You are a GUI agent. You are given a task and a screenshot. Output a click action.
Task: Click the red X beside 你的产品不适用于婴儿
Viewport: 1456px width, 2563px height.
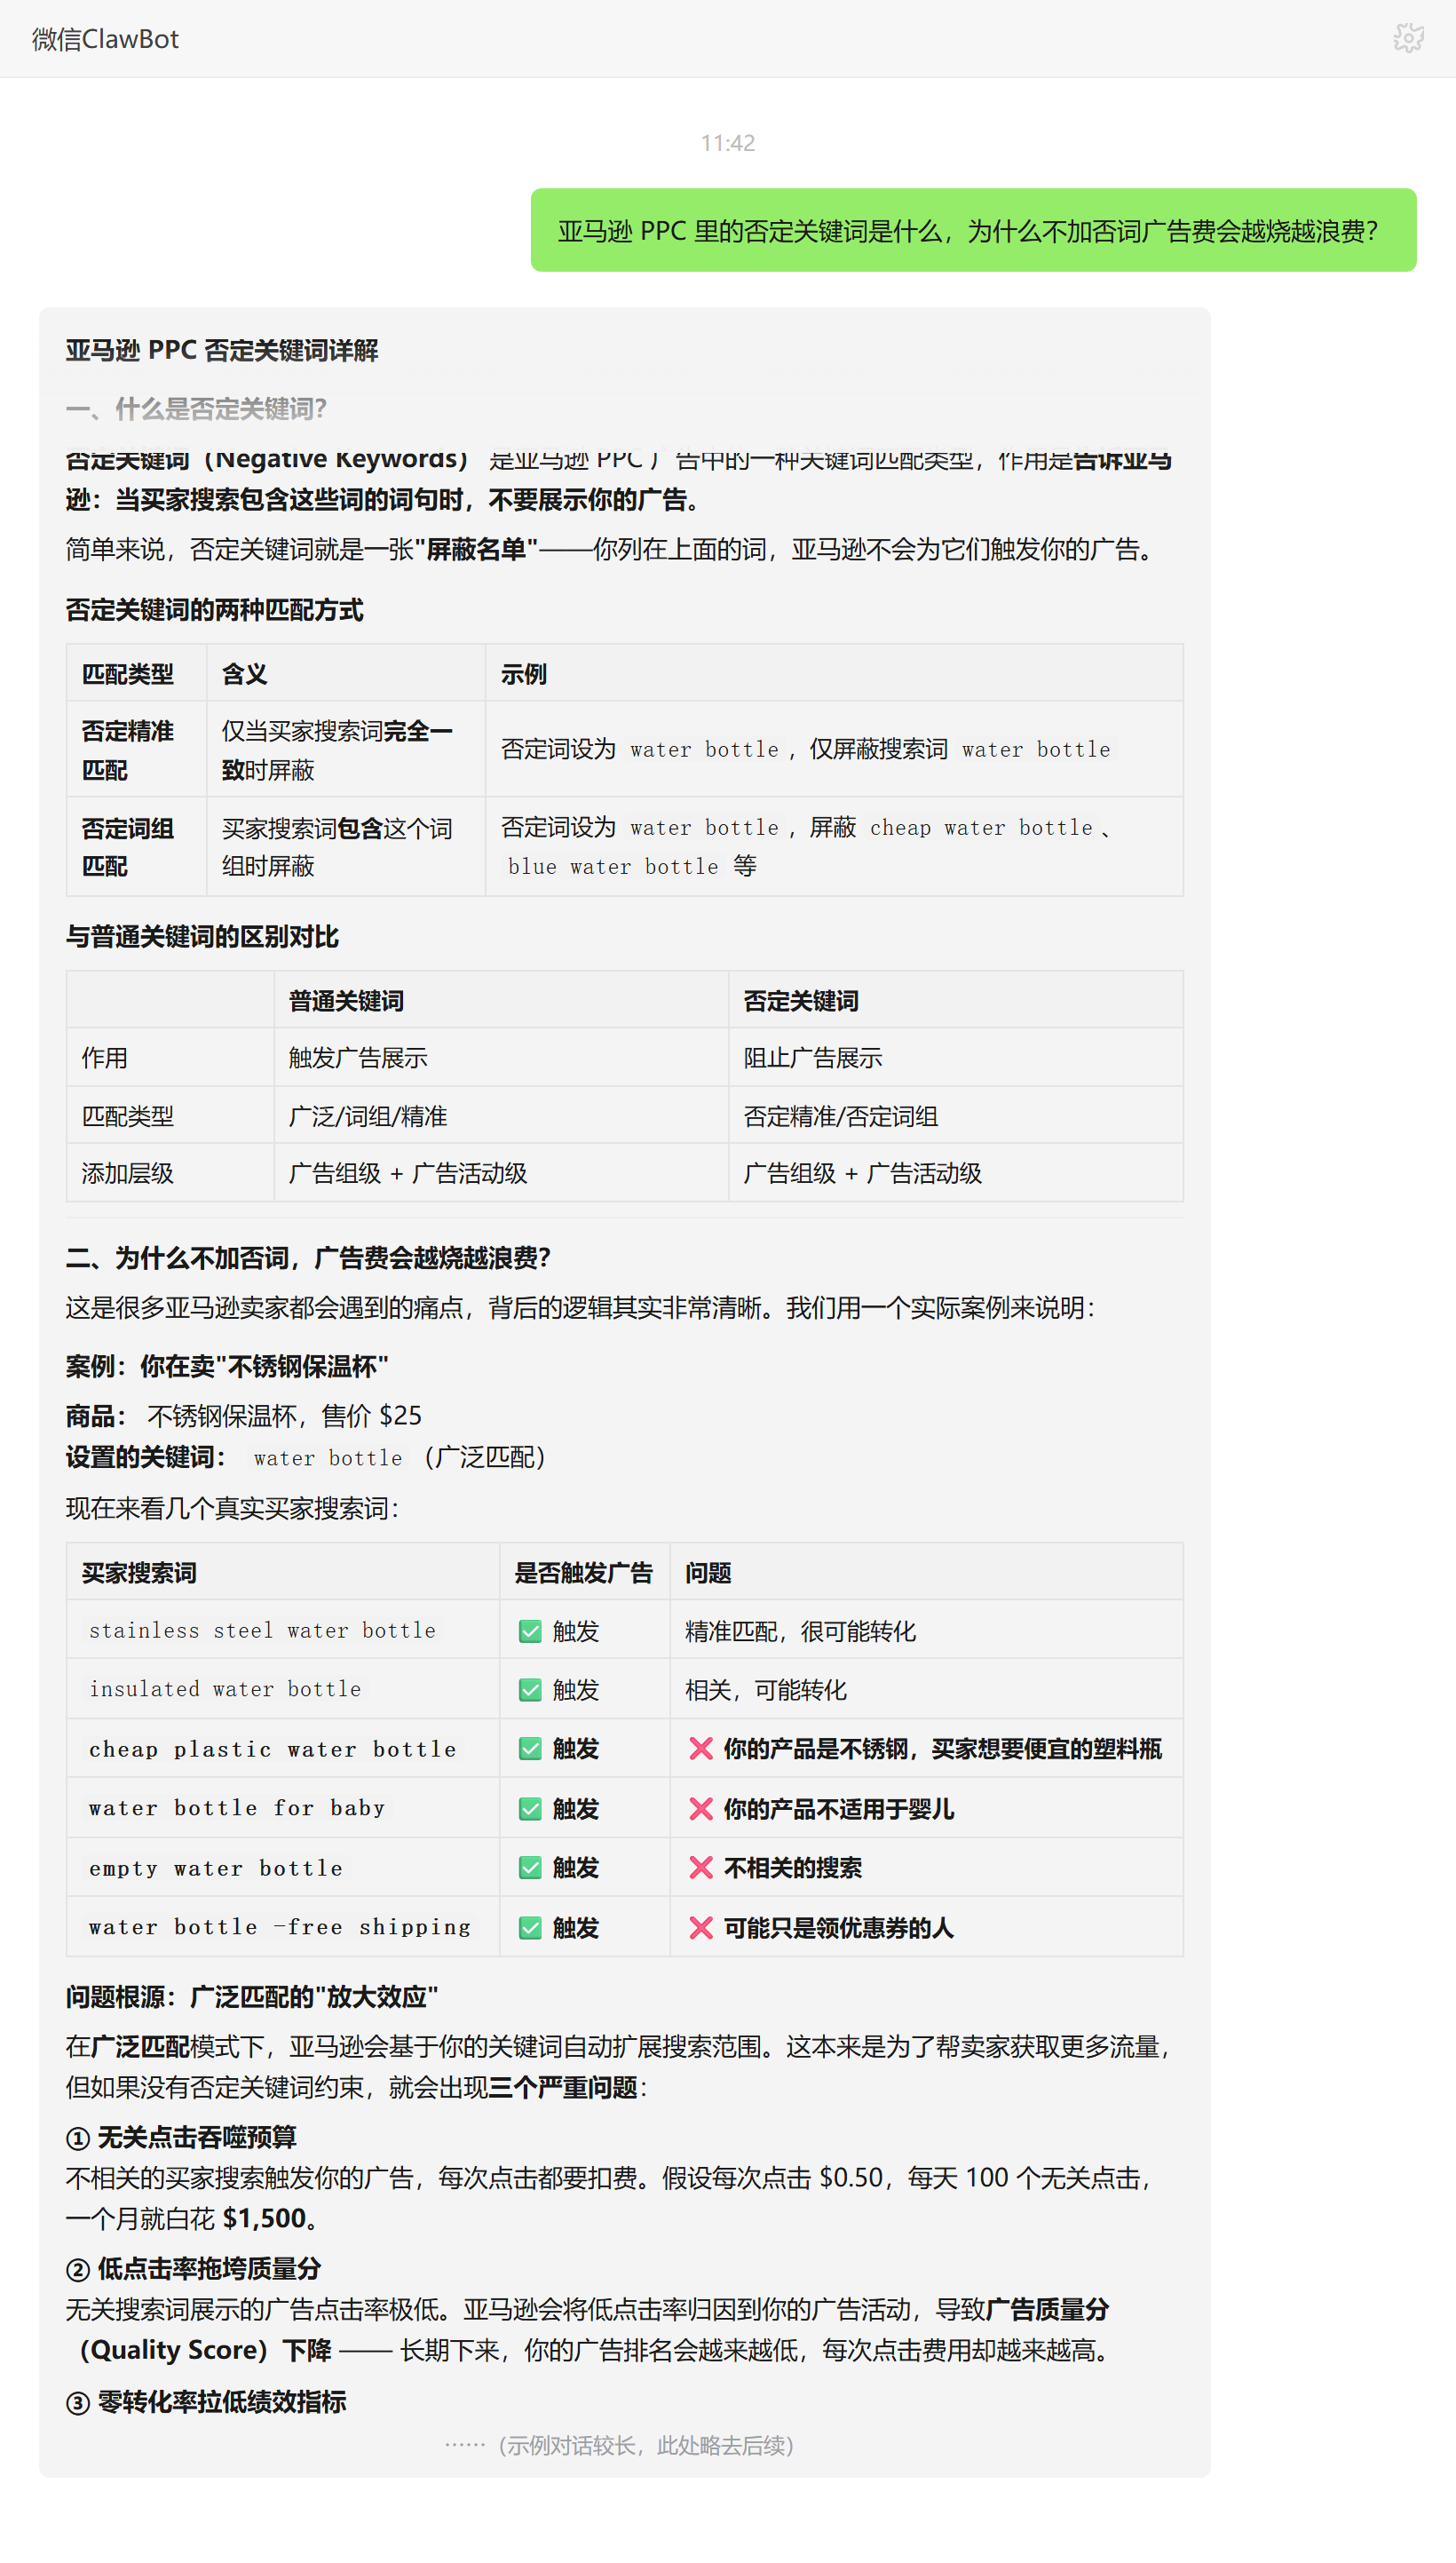[x=701, y=1808]
